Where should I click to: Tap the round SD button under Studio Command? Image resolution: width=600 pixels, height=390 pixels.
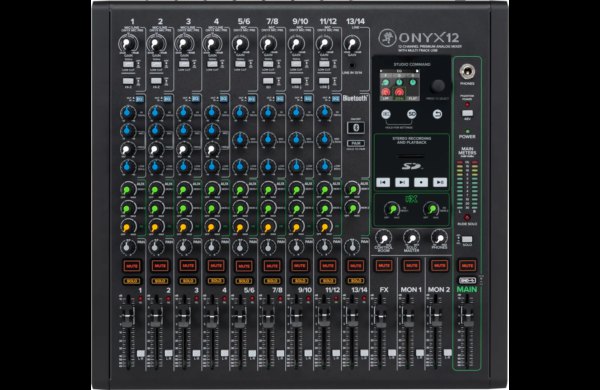(411, 114)
